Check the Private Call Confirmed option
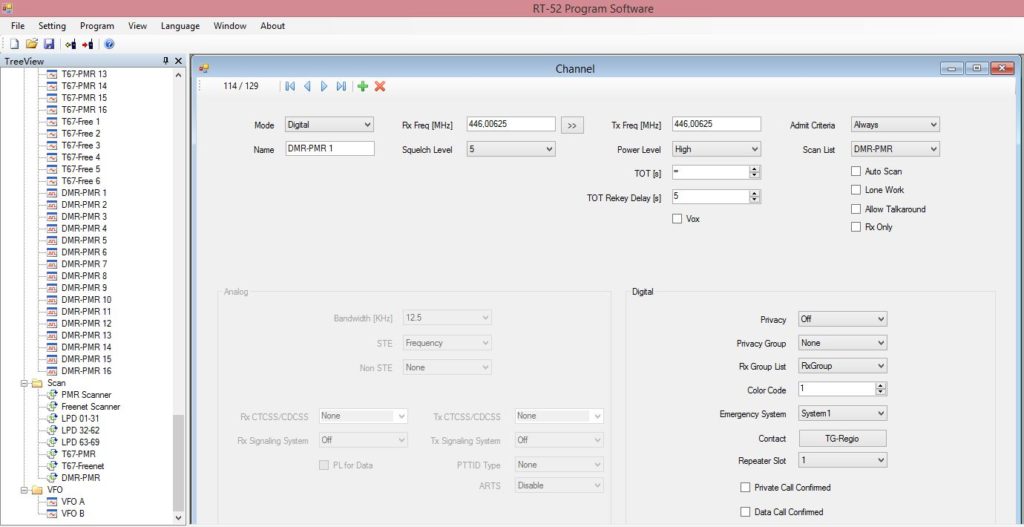Screen dimensions: 1024x527 coord(745,488)
